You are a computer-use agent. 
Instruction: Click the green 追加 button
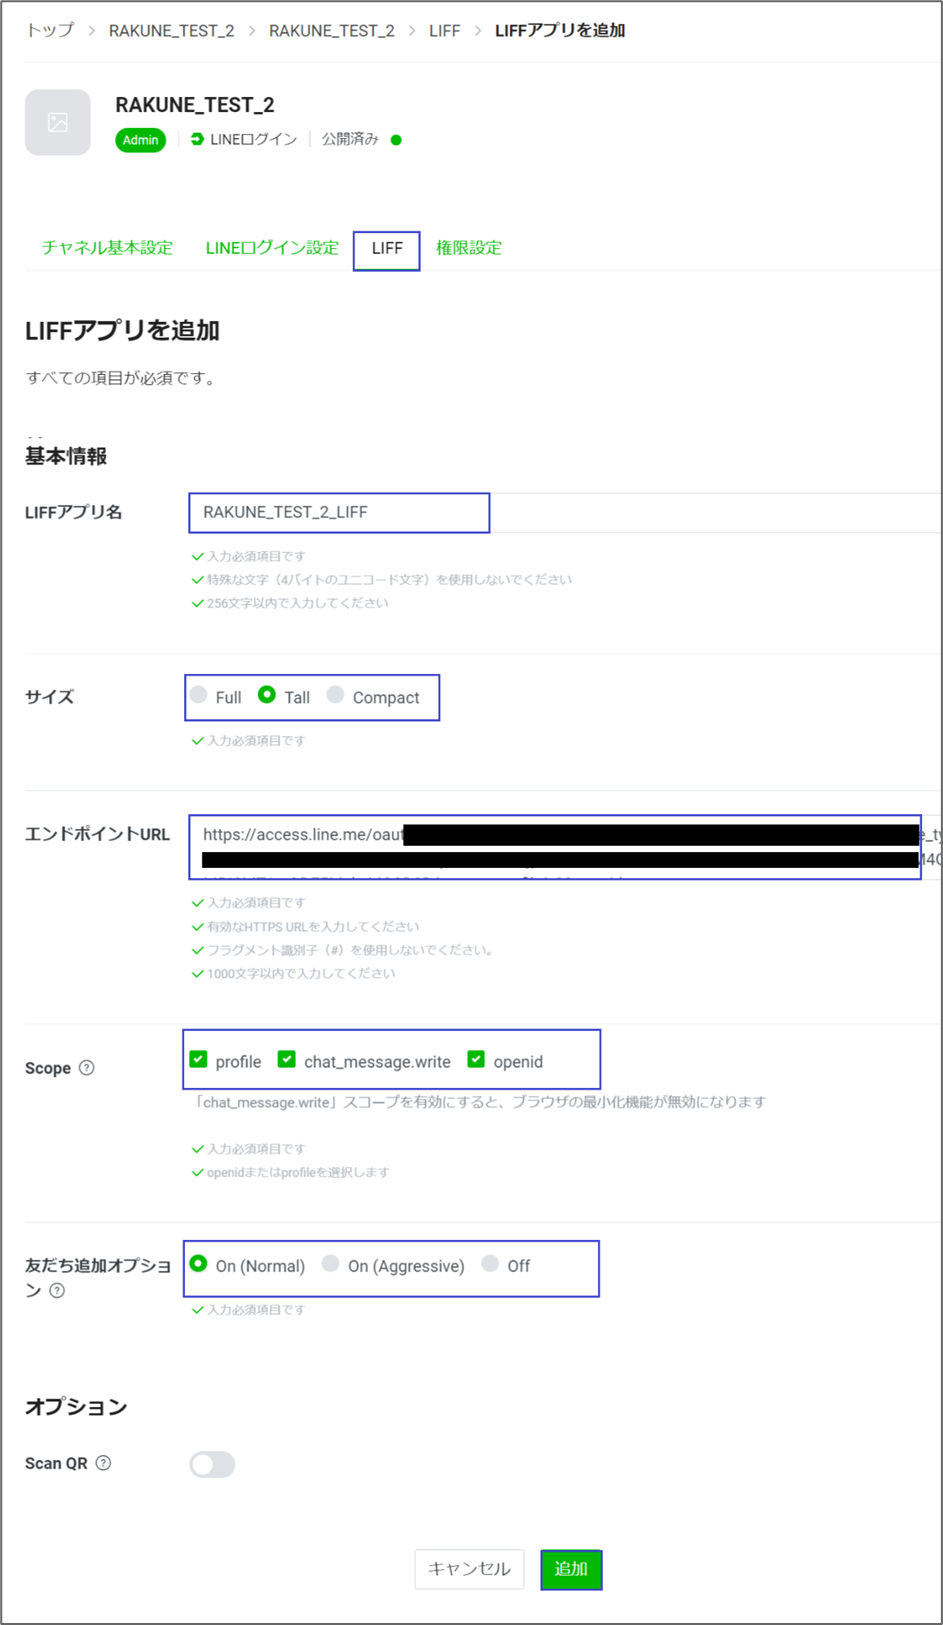[x=571, y=1569]
